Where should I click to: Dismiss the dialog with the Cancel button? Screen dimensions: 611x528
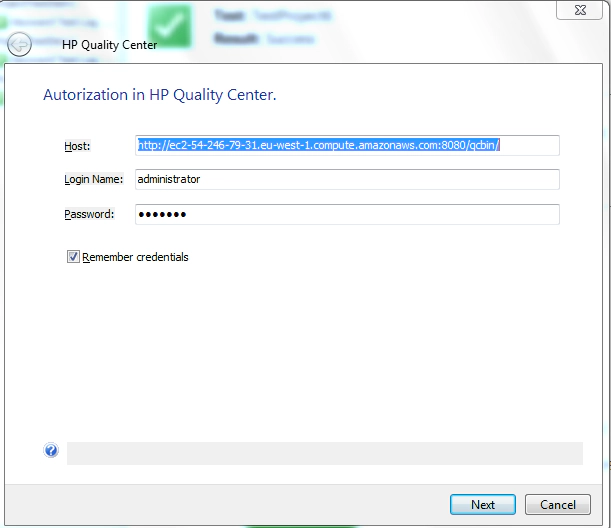pyautogui.click(x=558, y=505)
